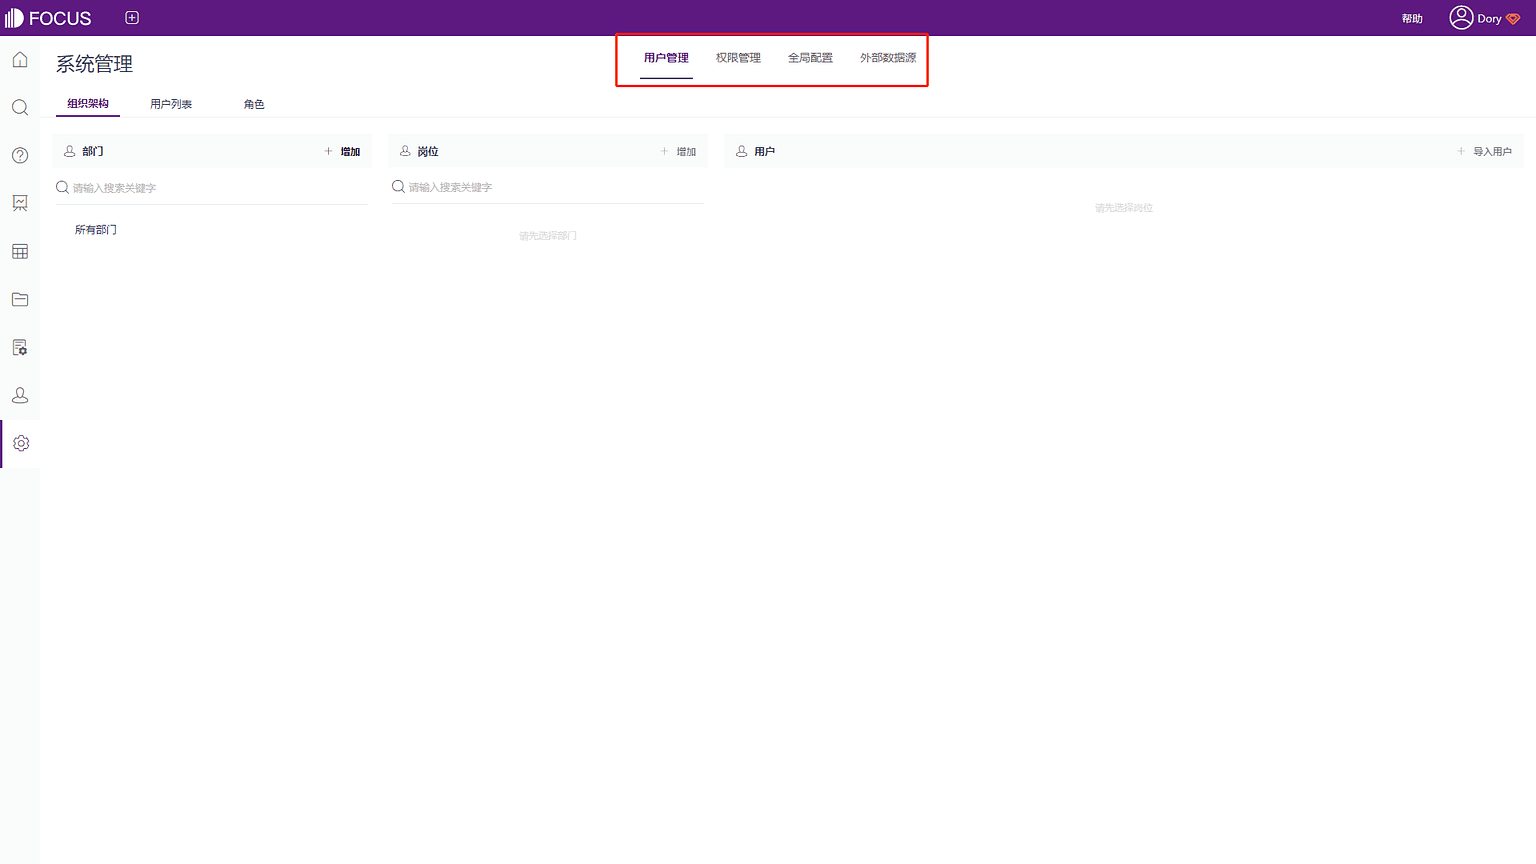Open the table grid icon in sidebar

(x=20, y=252)
